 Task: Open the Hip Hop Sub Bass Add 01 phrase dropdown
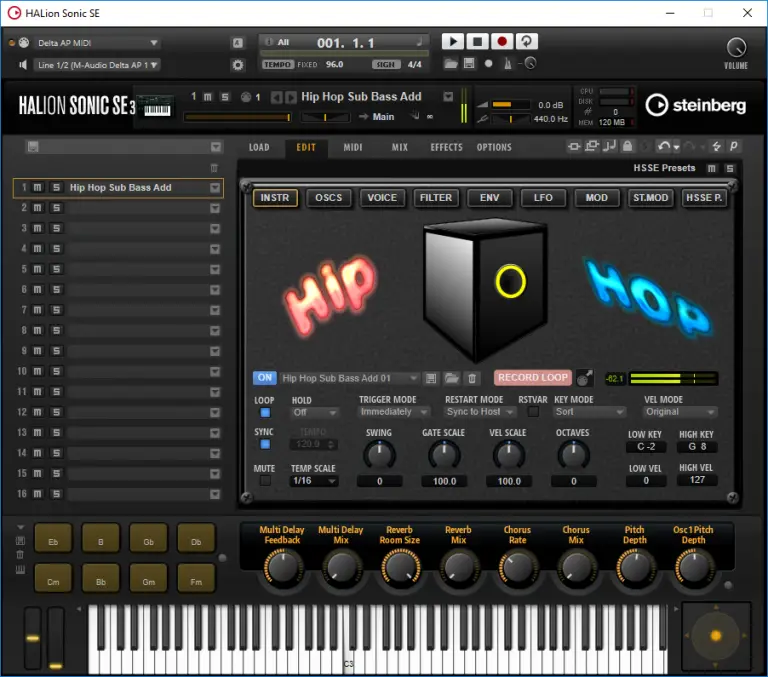(x=350, y=378)
